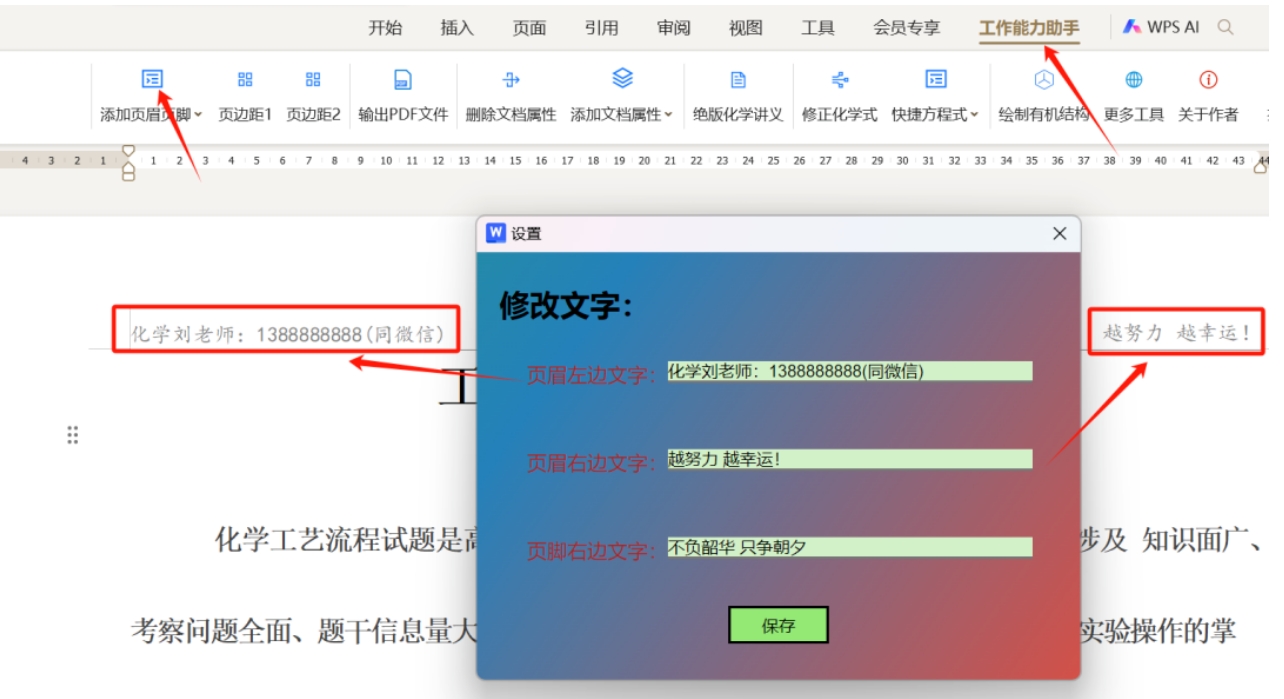Screen dimensions: 1284x699
Task: Click the 删除文档属性 icon
Action: [510, 80]
